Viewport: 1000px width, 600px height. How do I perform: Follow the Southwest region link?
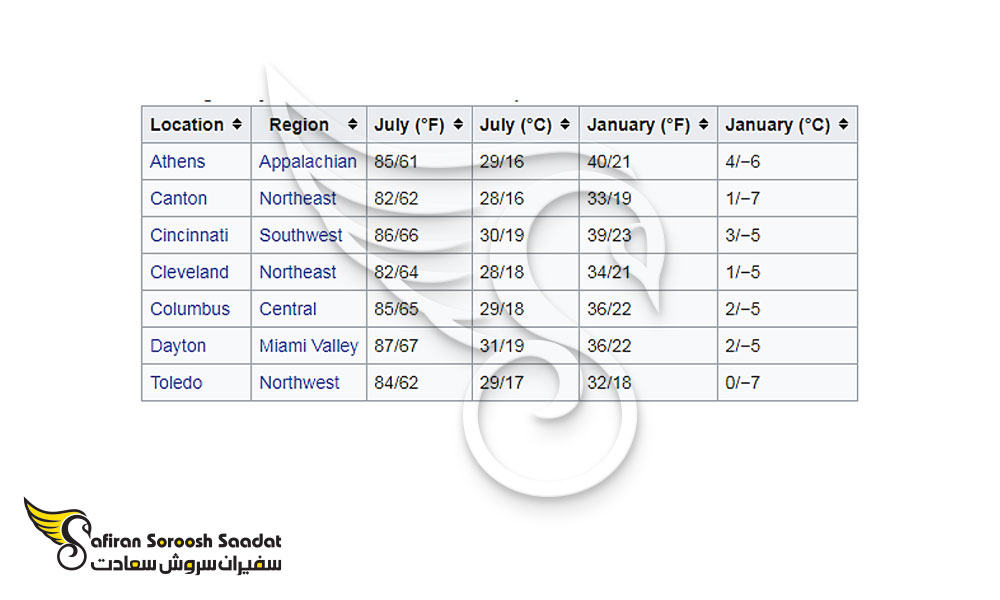[x=301, y=235]
